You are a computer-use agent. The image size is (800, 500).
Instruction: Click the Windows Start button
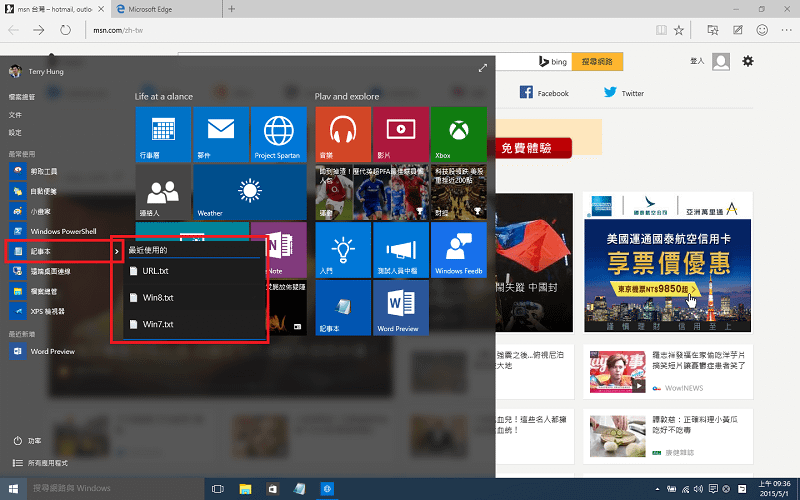click(x=13, y=489)
